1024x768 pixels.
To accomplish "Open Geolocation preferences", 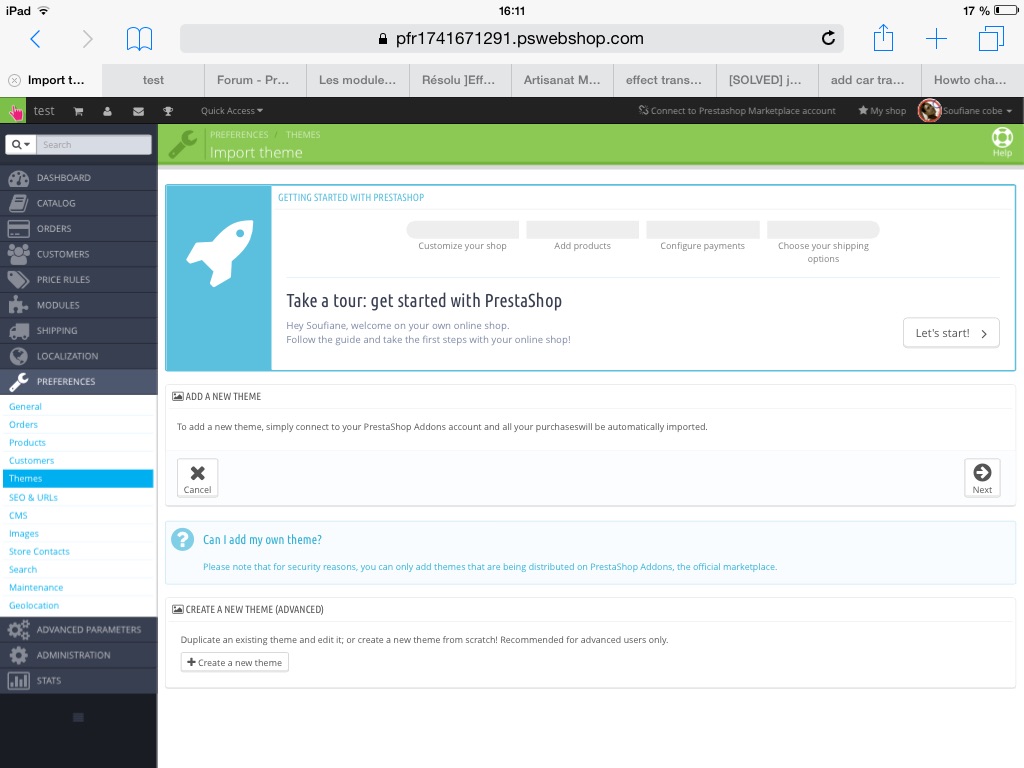I will click(x=34, y=605).
